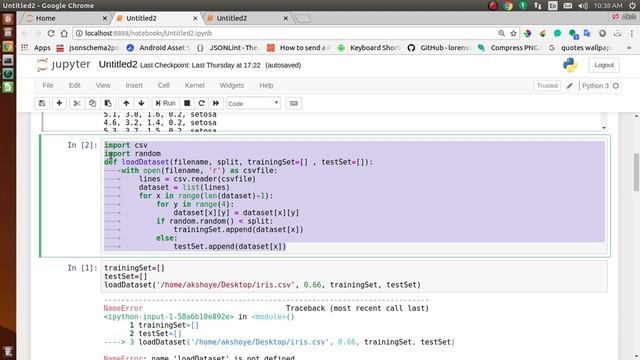Reload the page in Chrome
Viewport: 640px width, 360px height.
click(51, 33)
